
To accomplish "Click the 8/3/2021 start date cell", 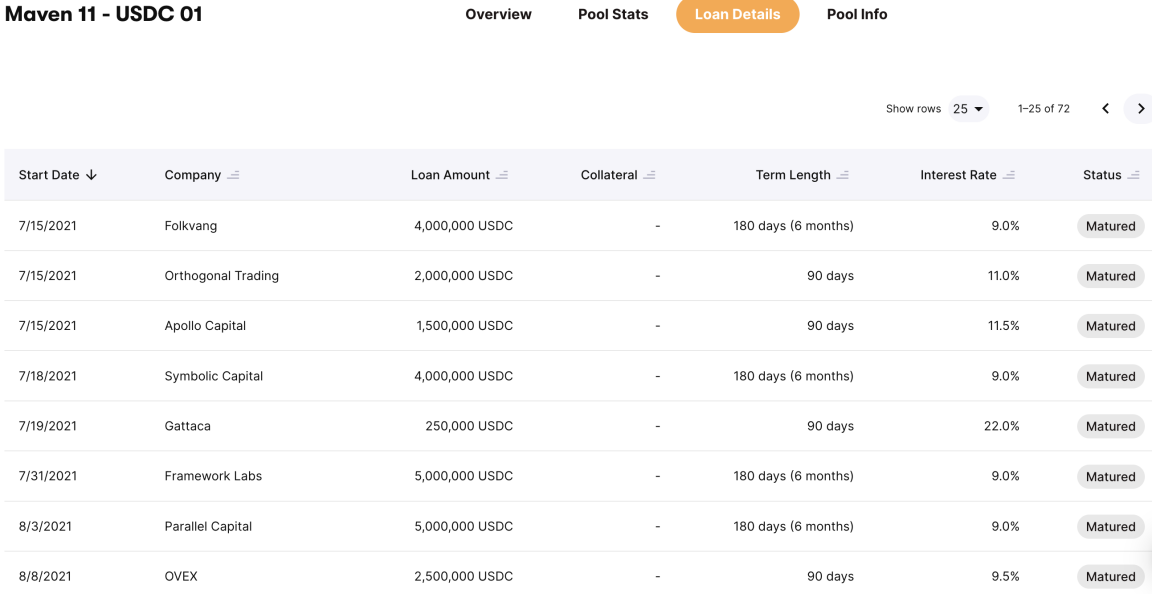I will 45,526.
